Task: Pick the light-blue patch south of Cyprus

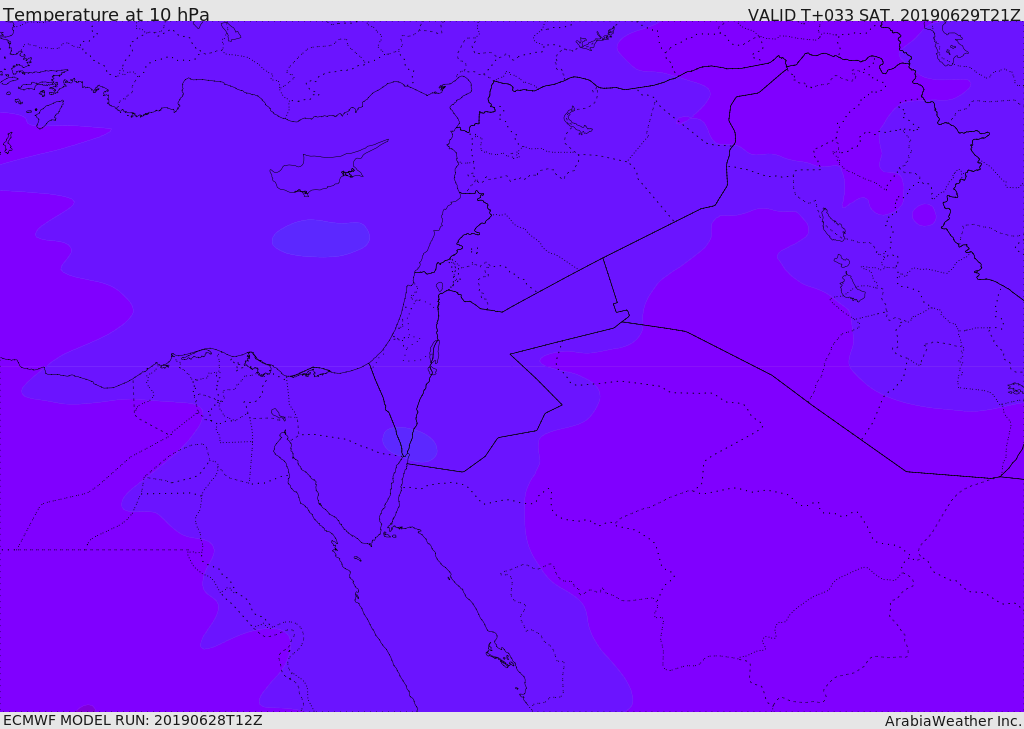Action: [320, 238]
